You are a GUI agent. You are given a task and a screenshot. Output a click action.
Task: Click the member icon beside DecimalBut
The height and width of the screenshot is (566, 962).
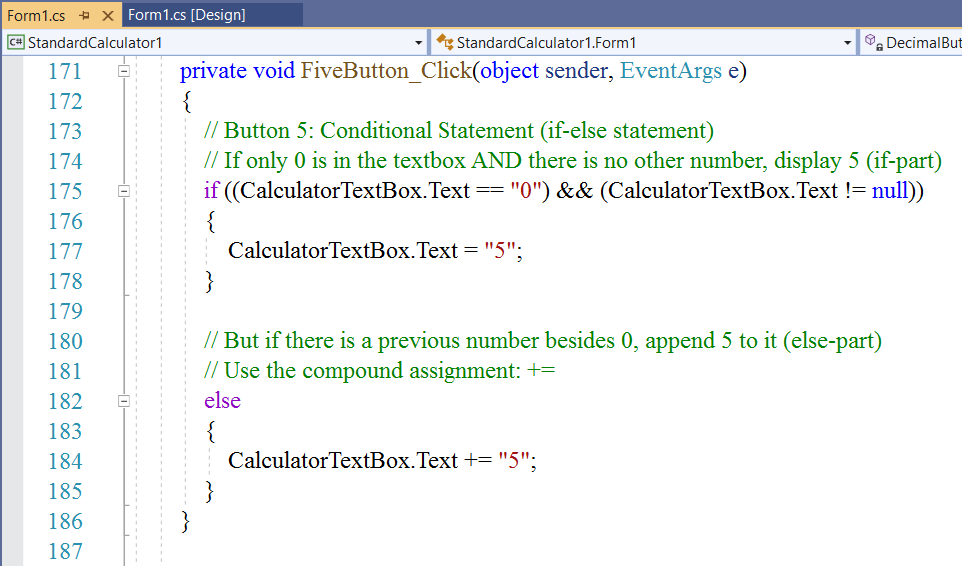click(x=873, y=42)
